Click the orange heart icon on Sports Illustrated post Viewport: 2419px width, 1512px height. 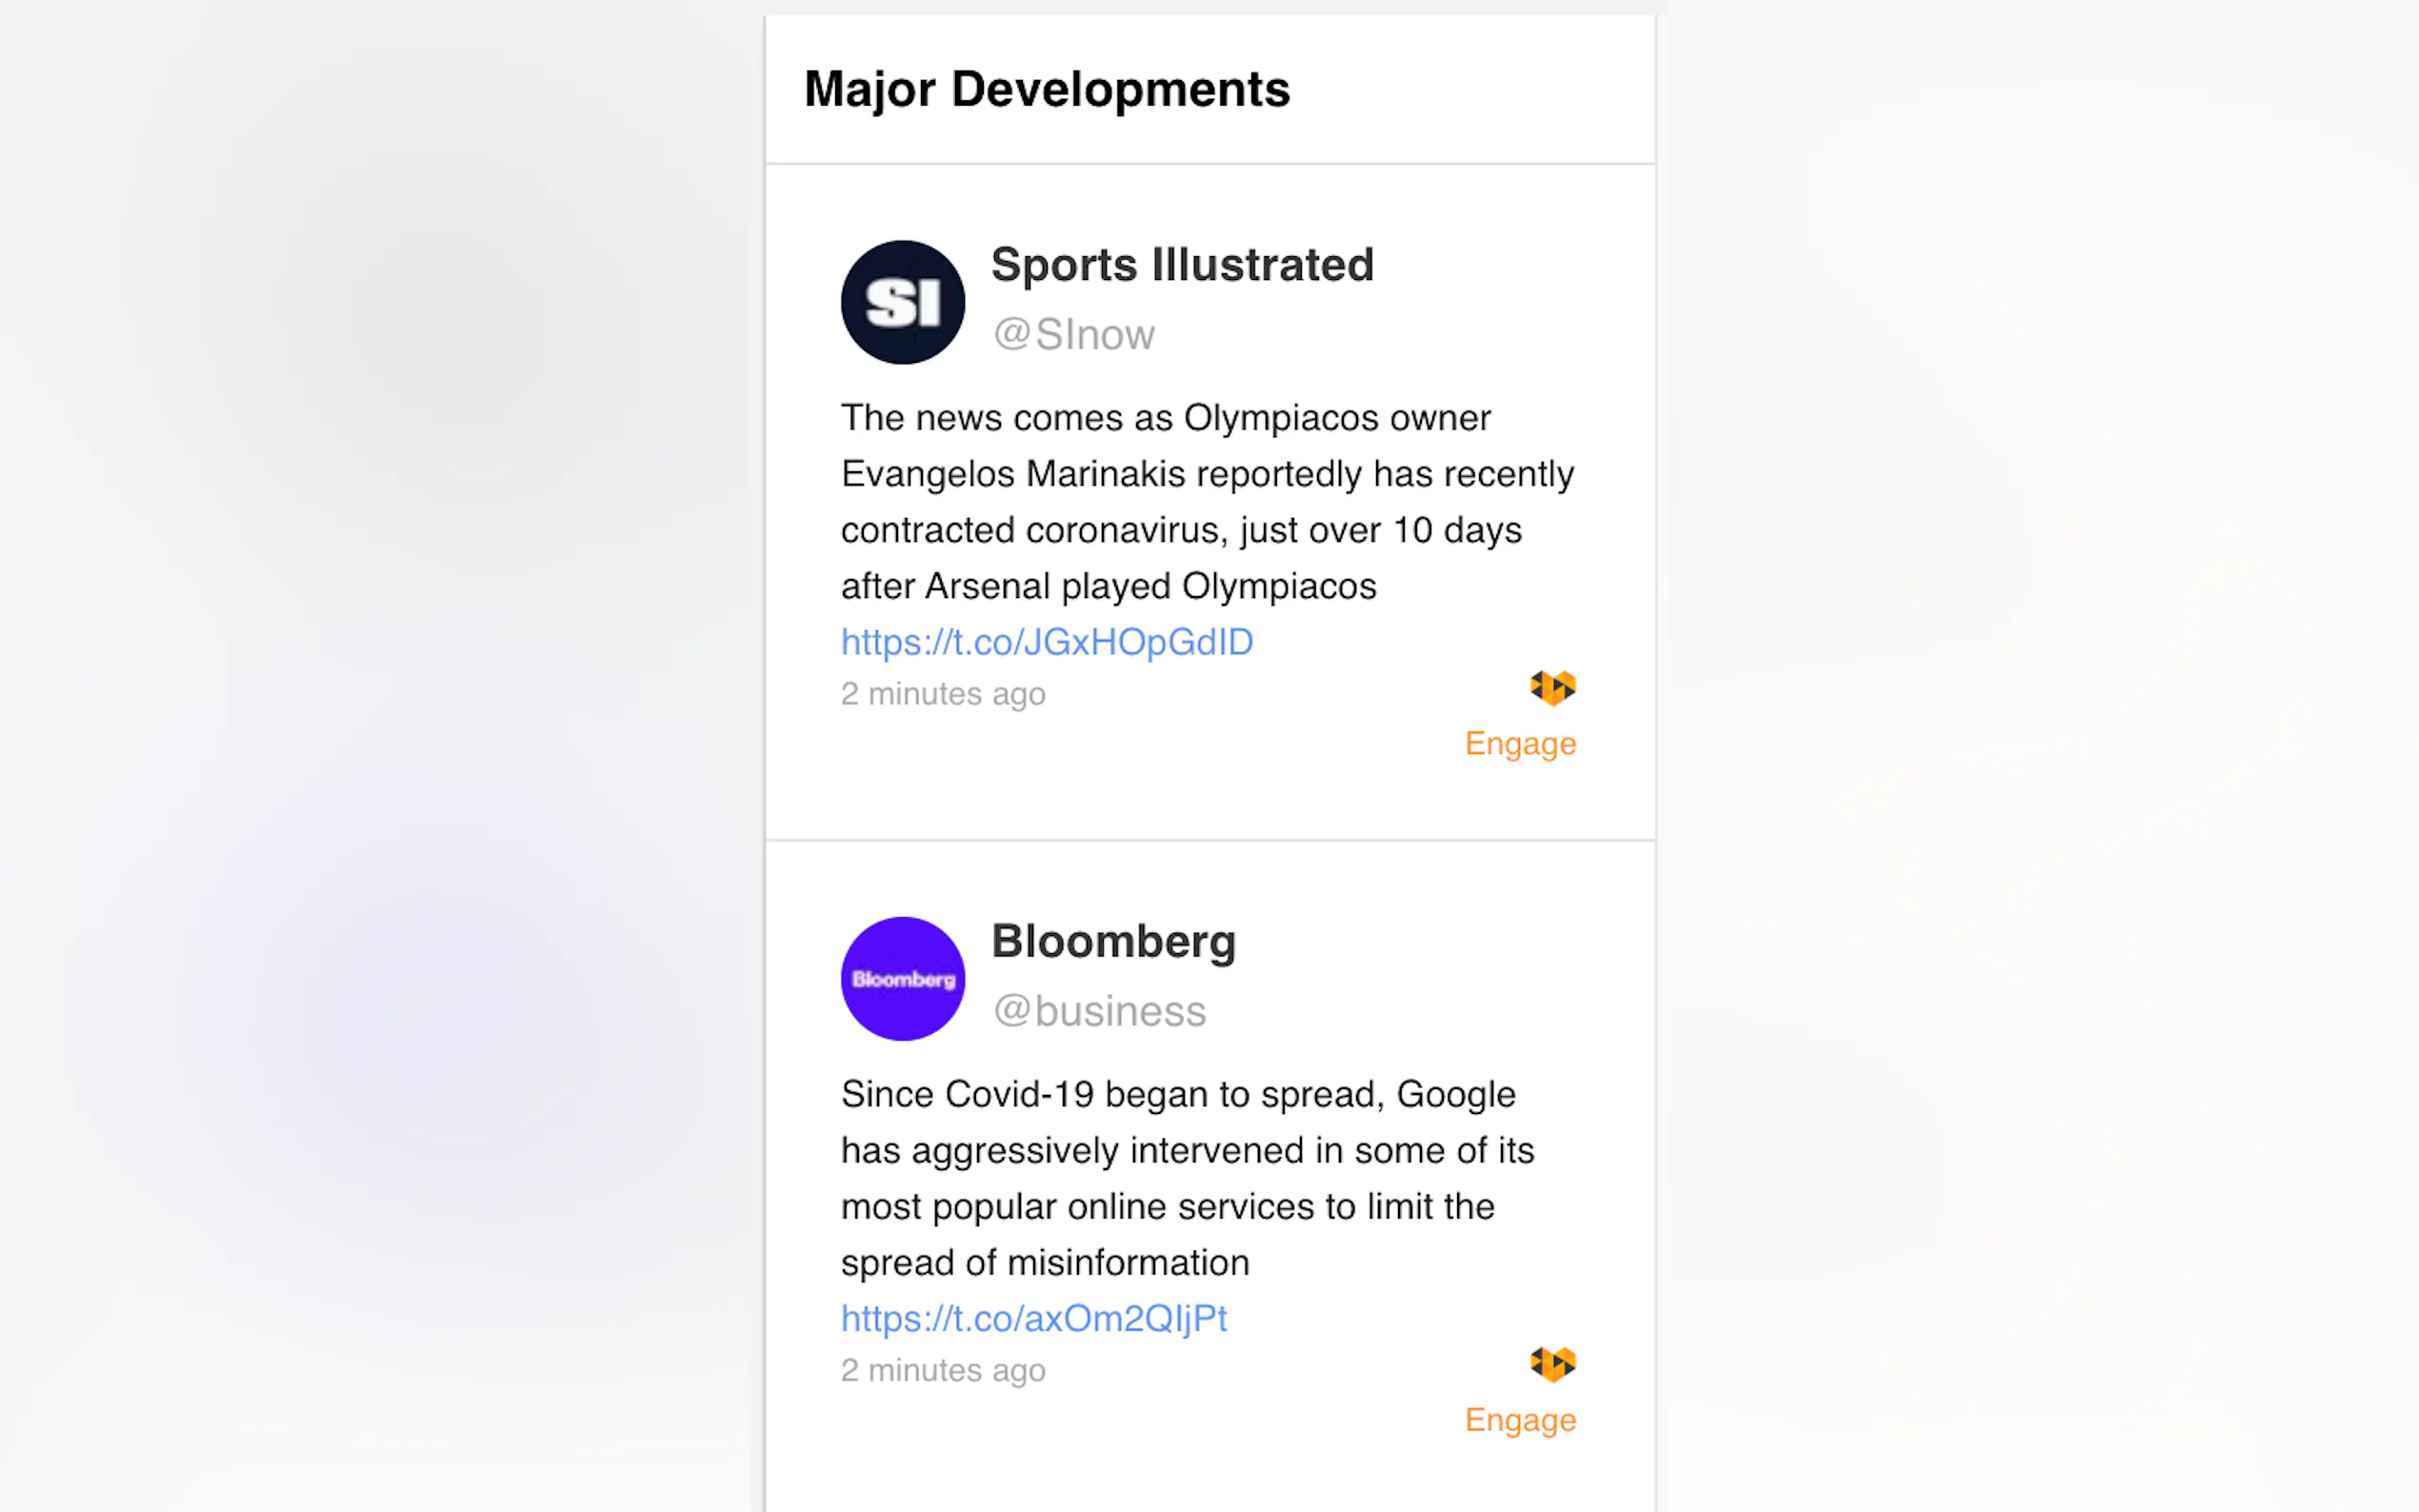1552,688
